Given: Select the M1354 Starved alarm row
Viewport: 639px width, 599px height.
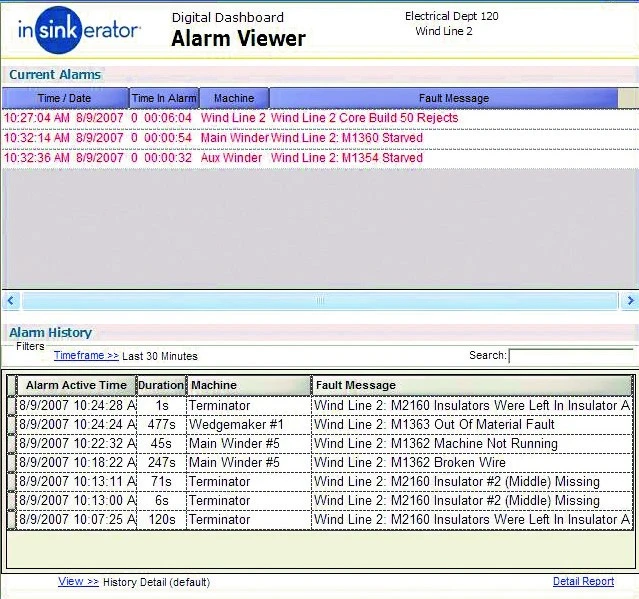Looking at the screenshot, I should click(x=320, y=158).
